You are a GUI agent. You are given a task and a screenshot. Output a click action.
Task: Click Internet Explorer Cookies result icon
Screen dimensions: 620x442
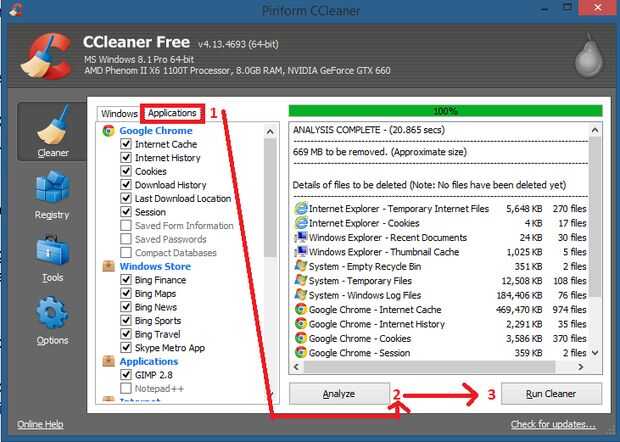coord(301,223)
